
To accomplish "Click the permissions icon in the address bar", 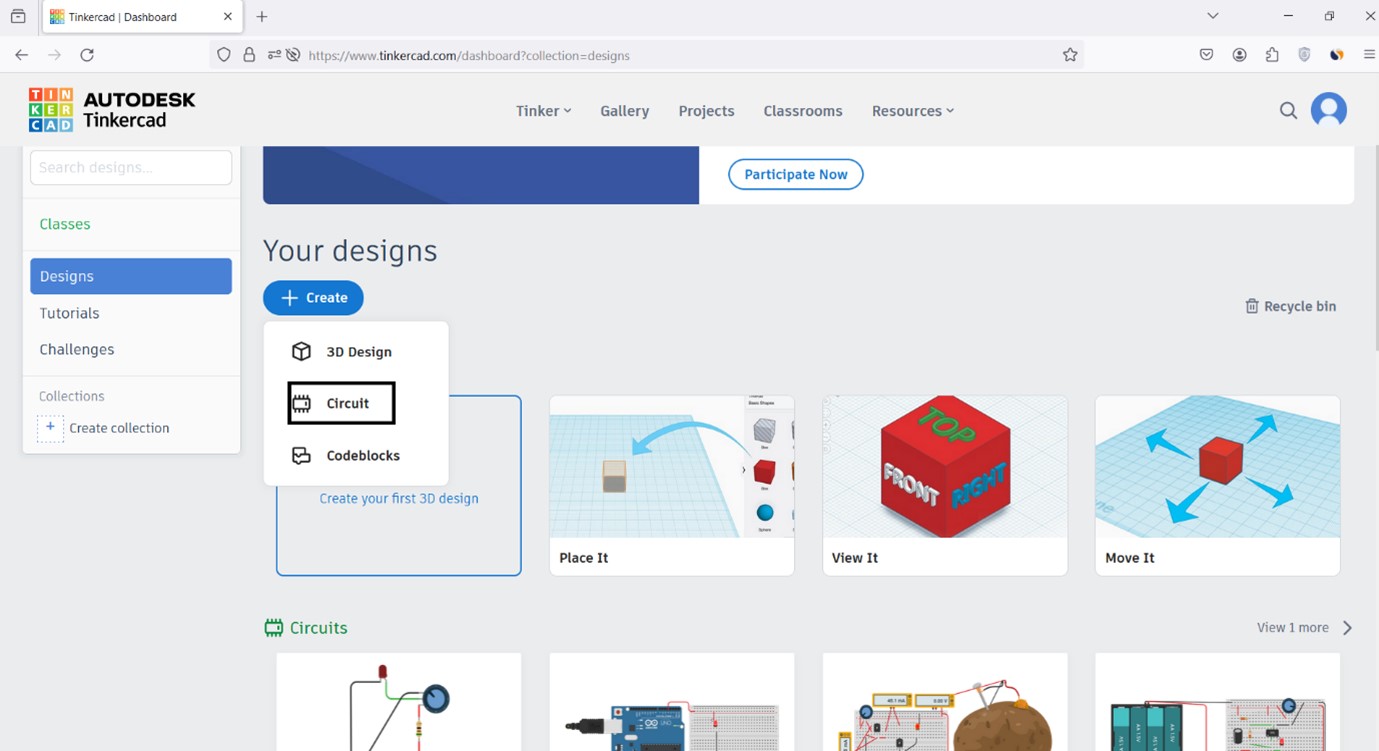I will point(274,55).
